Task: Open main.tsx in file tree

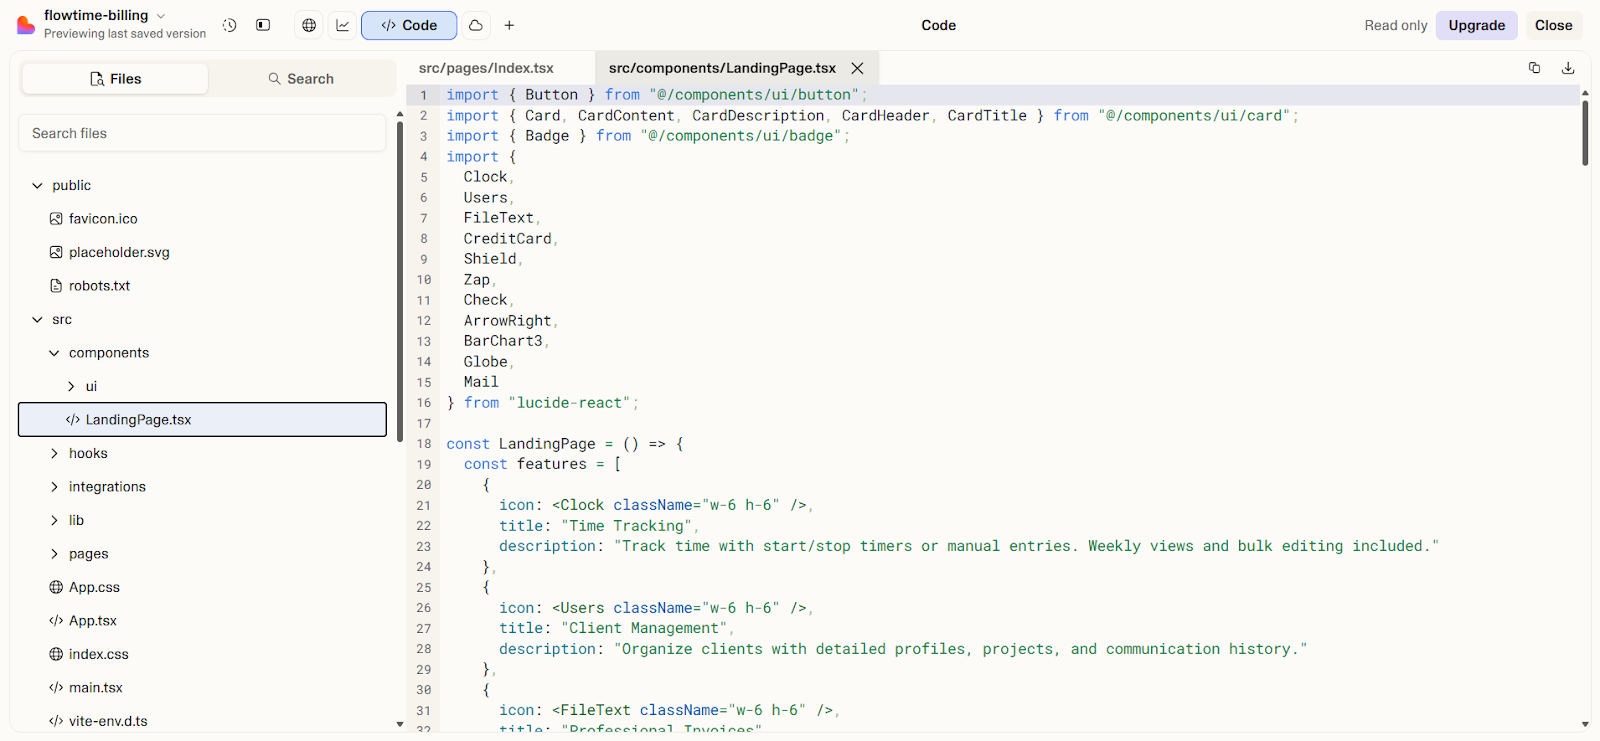Action: (96, 688)
